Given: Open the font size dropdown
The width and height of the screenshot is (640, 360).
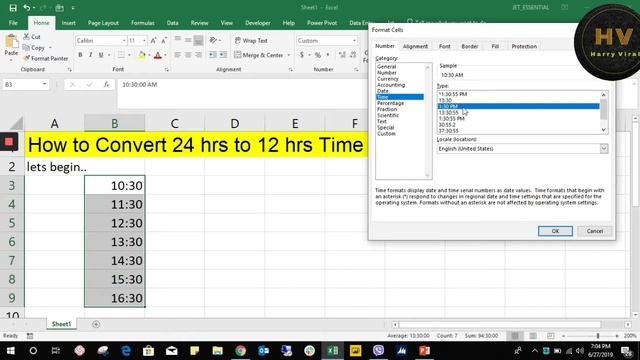Looking at the screenshot, I should [144, 41].
